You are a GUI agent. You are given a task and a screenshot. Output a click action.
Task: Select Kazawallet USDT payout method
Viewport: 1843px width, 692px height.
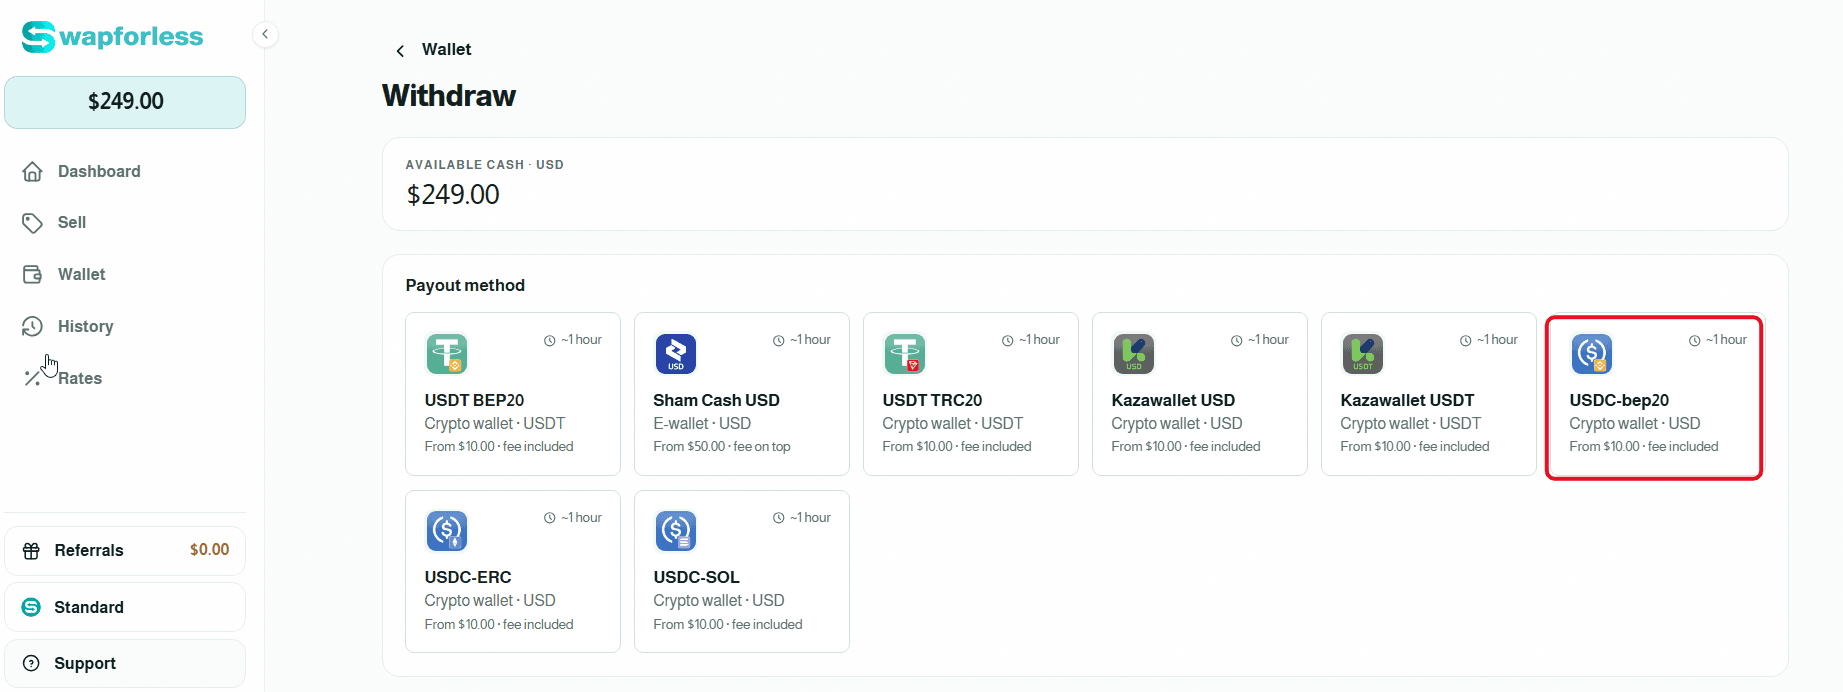pyautogui.click(x=1429, y=394)
